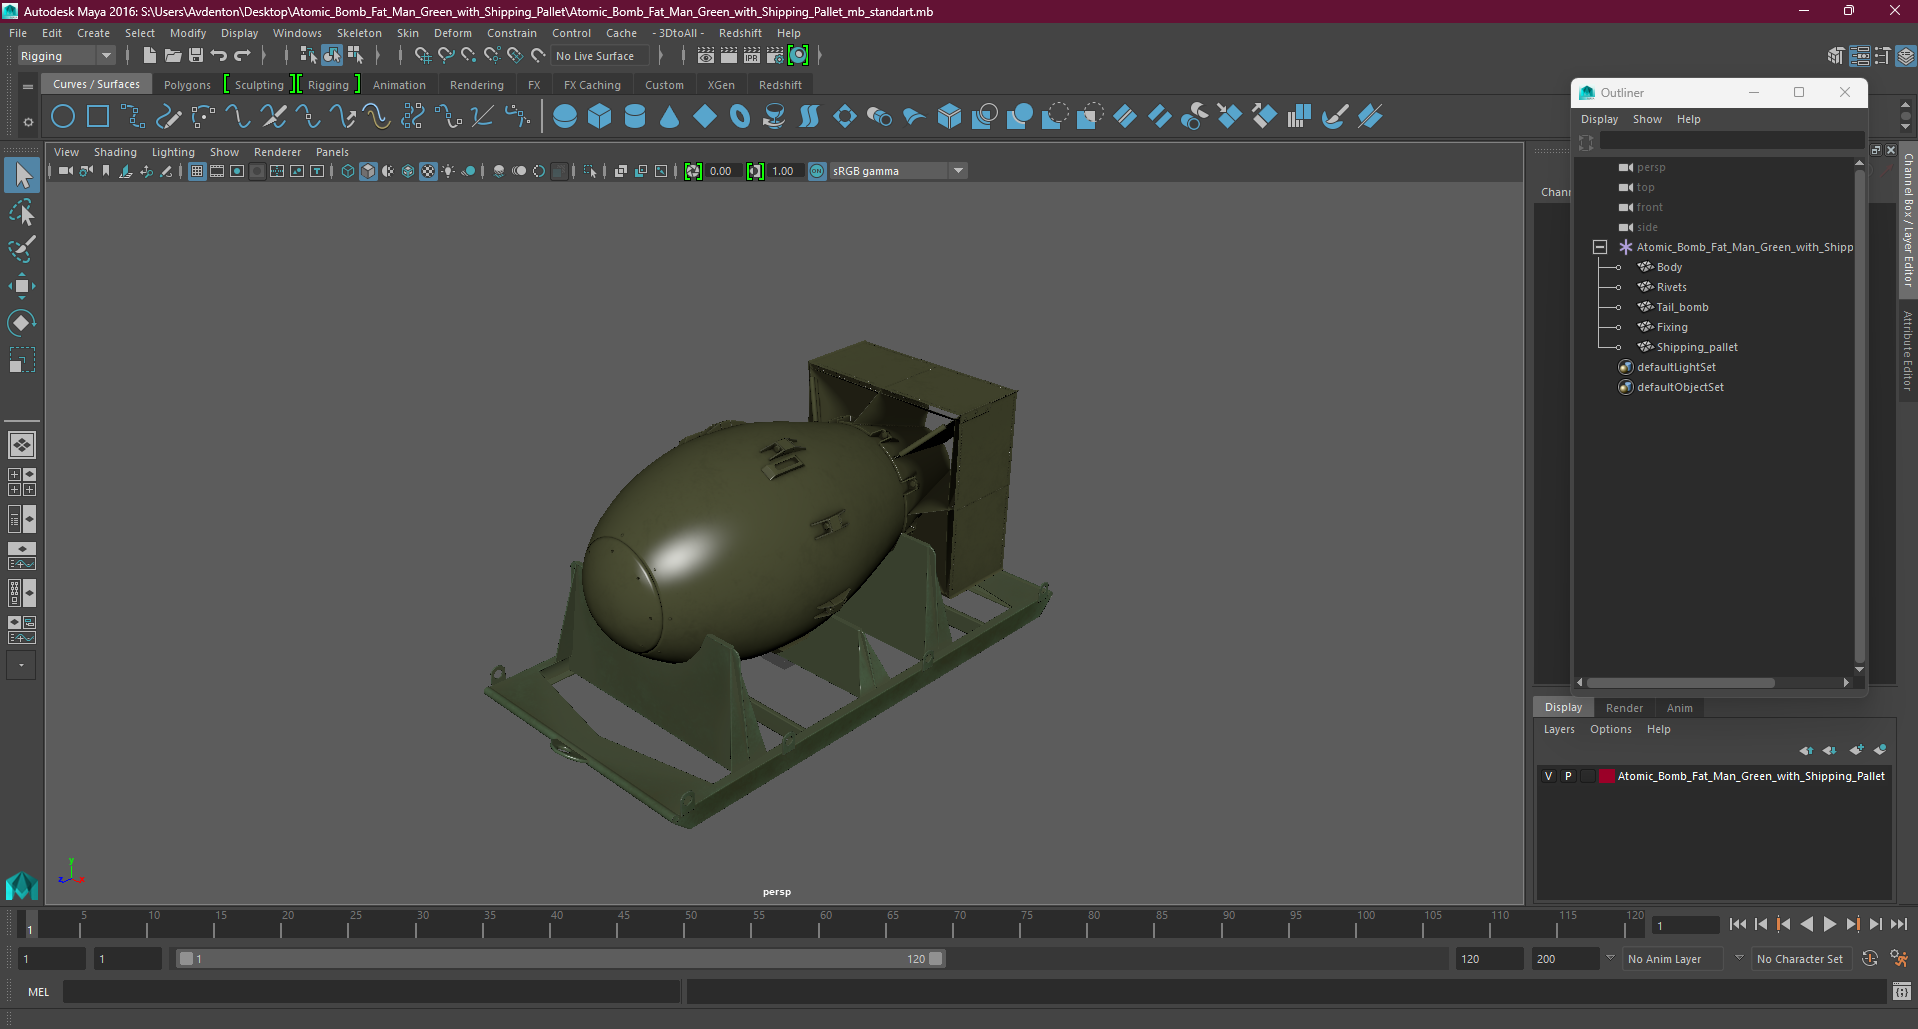Viewport: 1918px width, 1029px height.
Task: Click the Open Scene folder icon
Action: coord(172,56)
